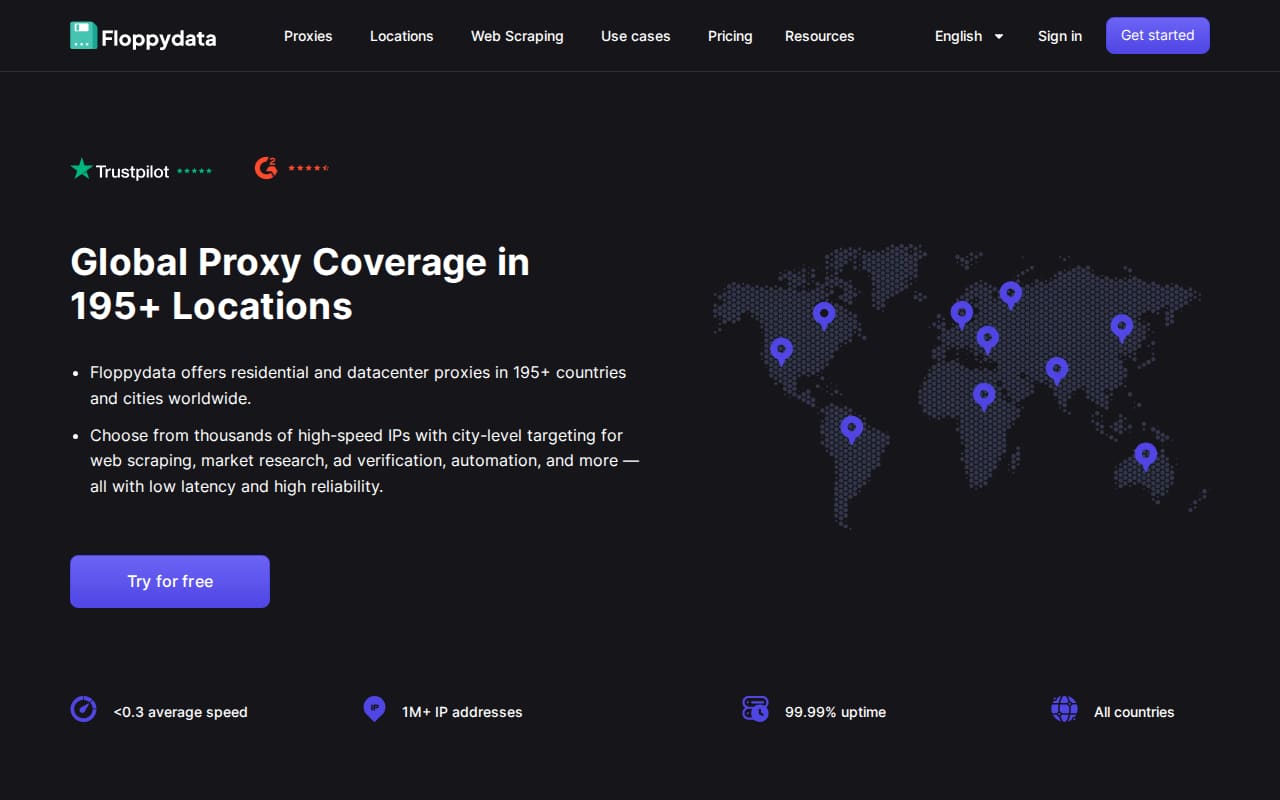Click the '99.99% uptime' text
Screen dimensions: 1280x800
pyautogui.click(x=835, y=712)
